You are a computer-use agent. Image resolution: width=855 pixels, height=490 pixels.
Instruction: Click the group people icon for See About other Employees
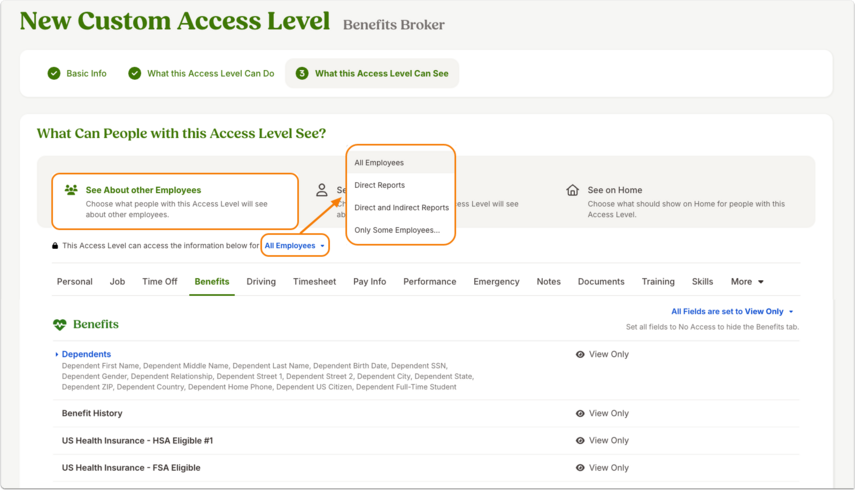point(71,190)
